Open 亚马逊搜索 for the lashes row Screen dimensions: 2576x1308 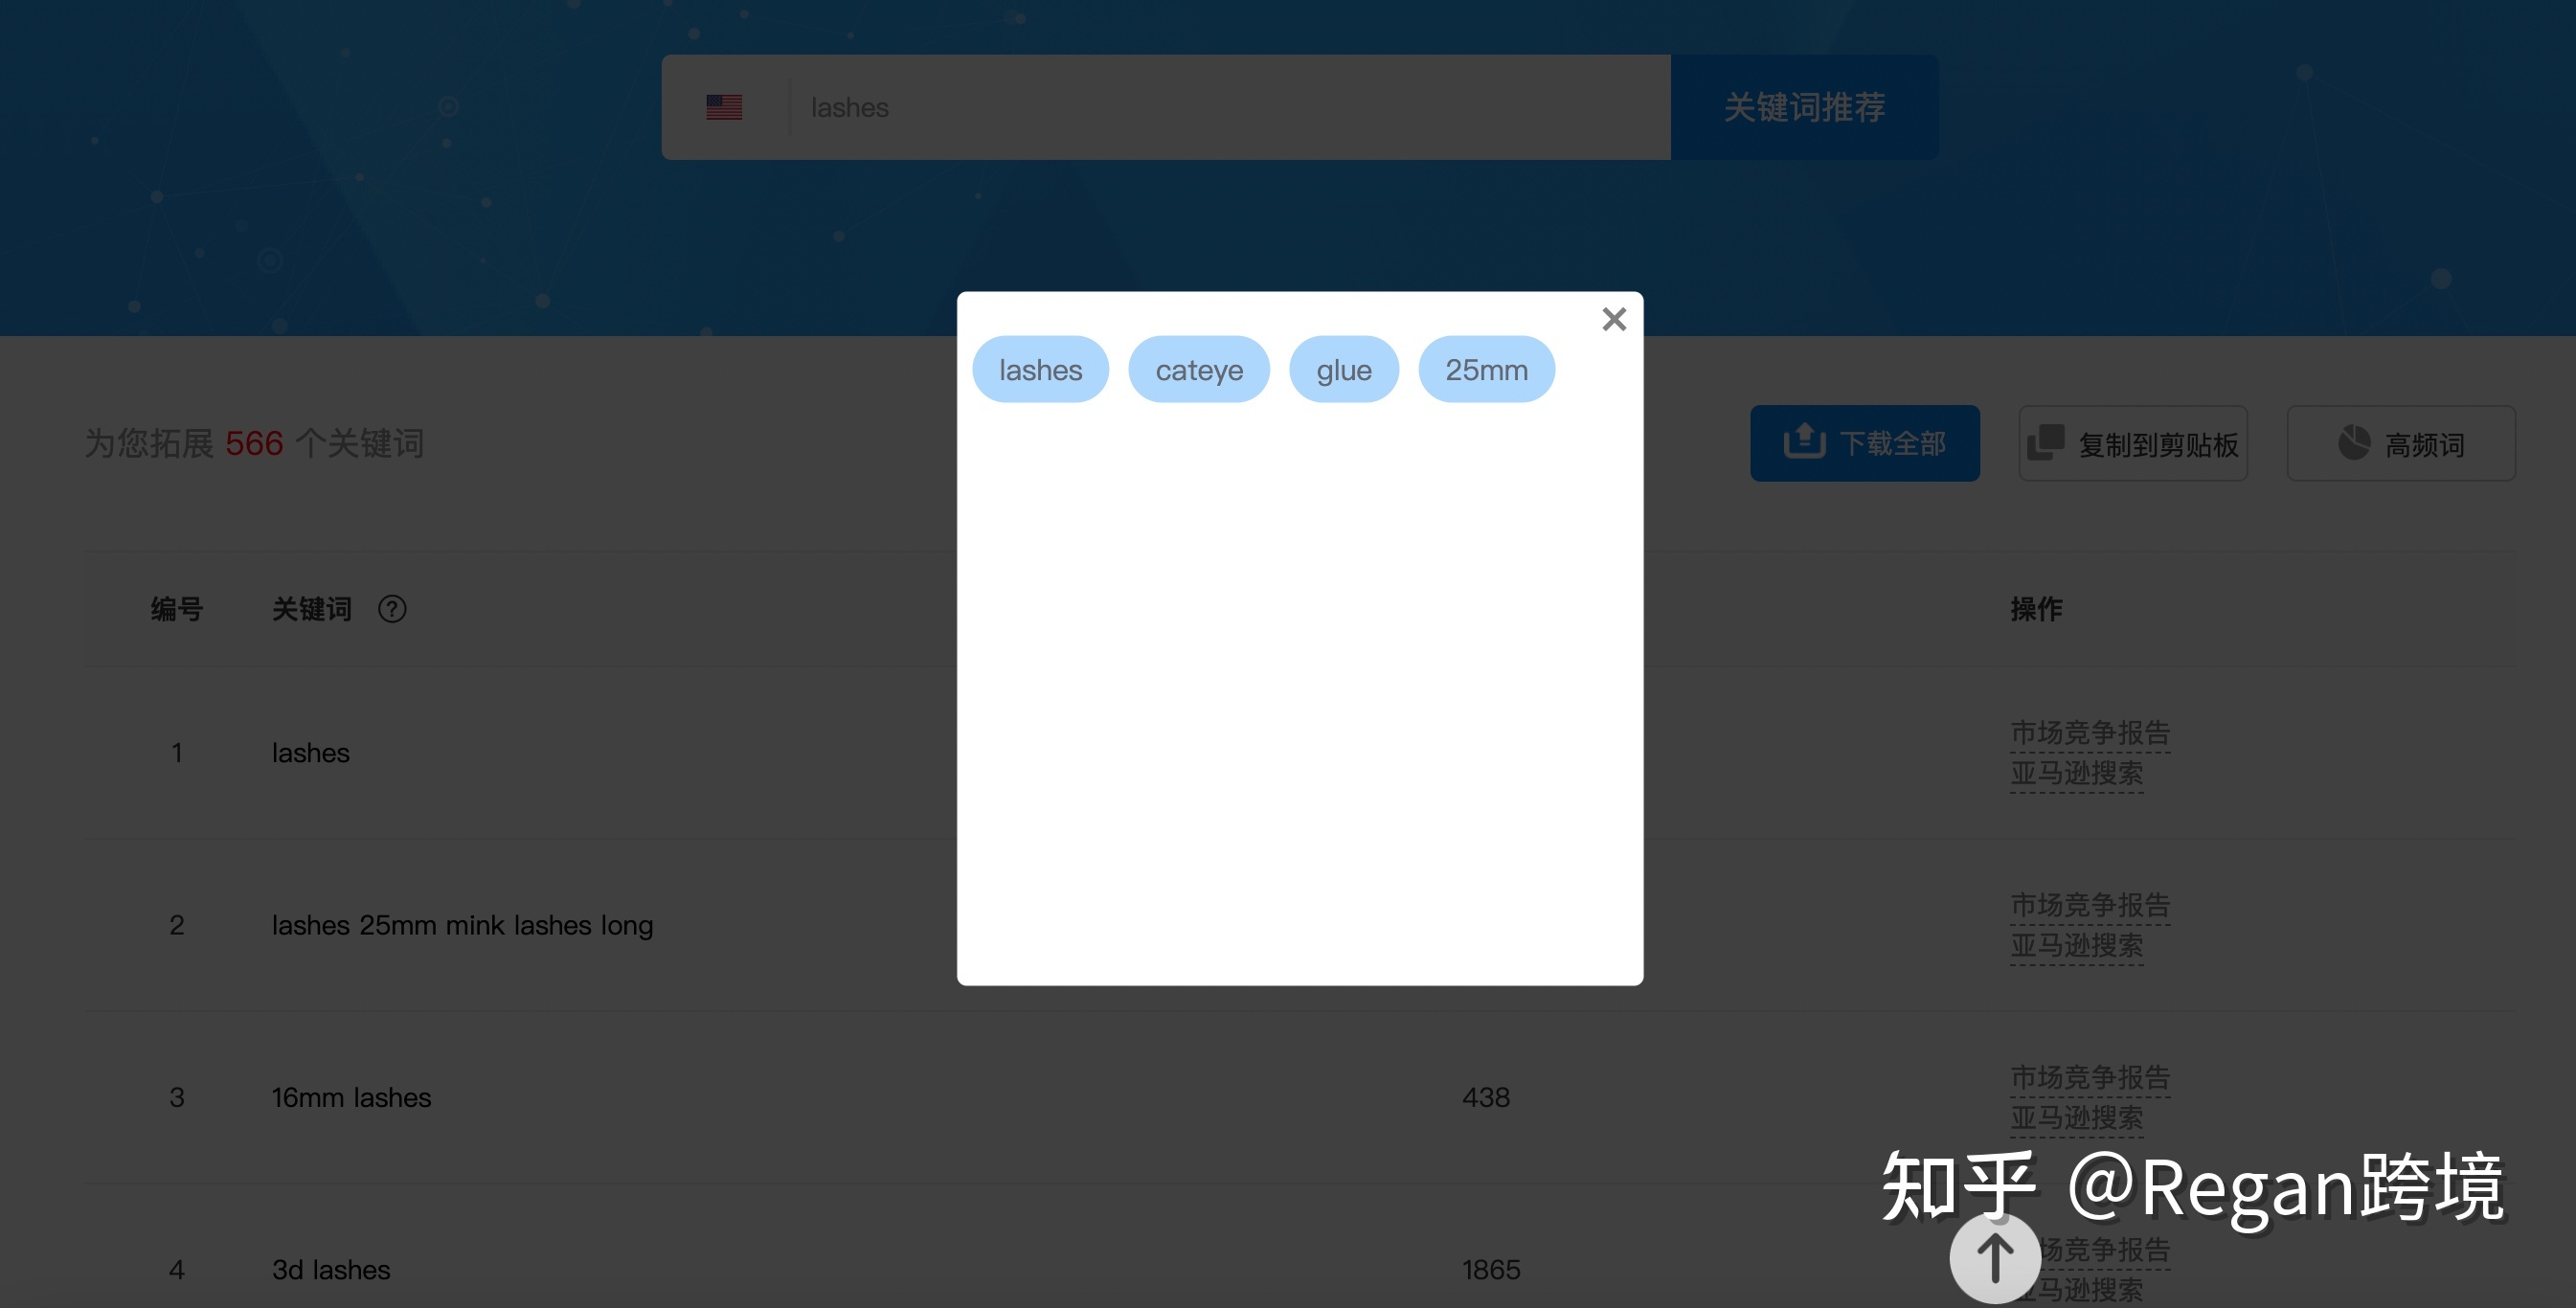click(x=2076, y=773)
